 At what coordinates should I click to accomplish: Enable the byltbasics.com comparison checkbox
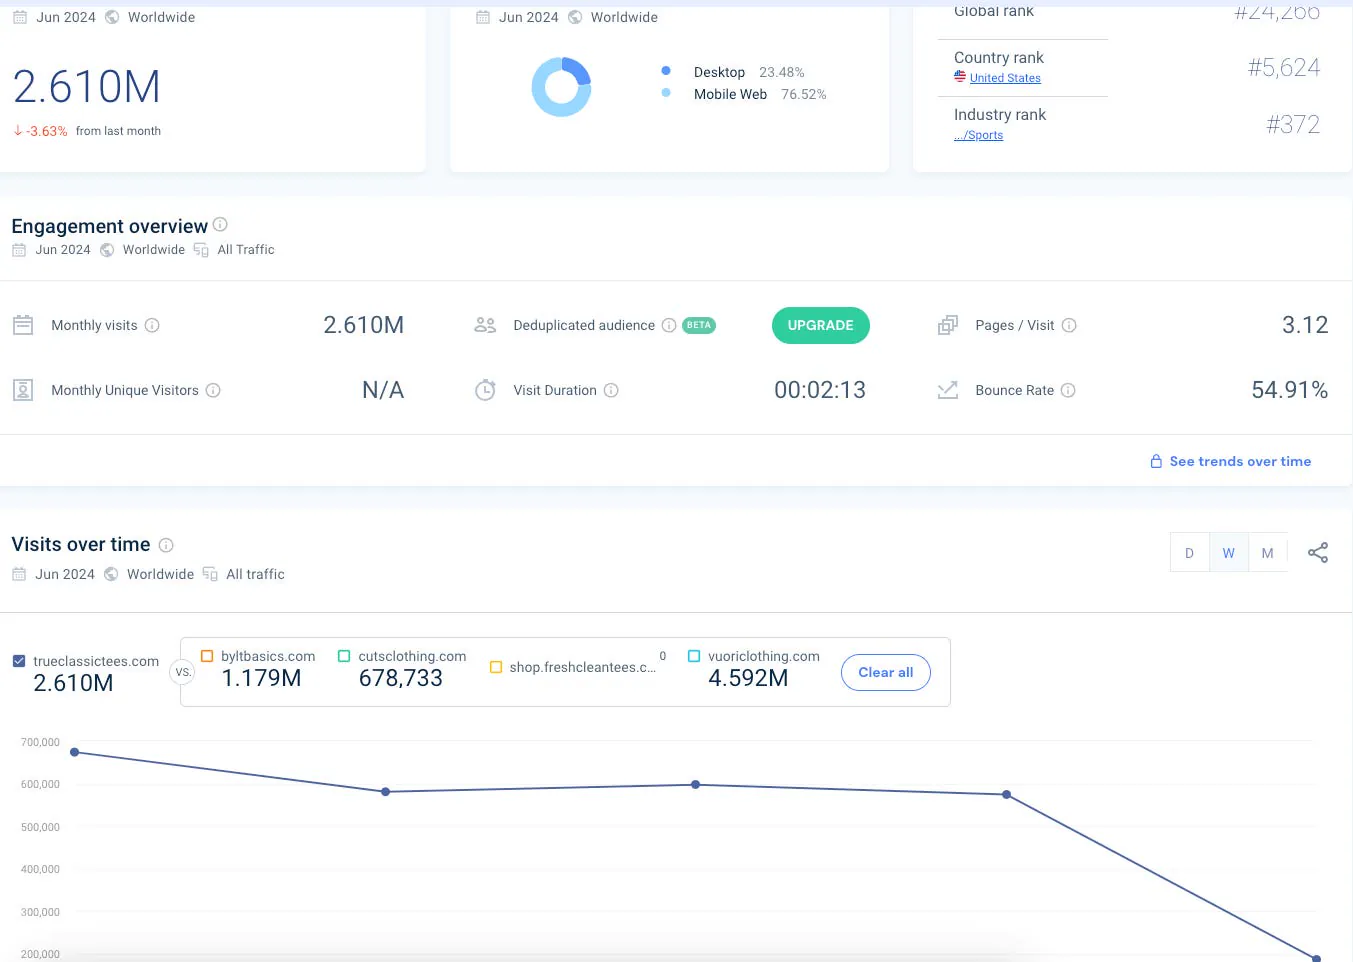tap(207, 656)
